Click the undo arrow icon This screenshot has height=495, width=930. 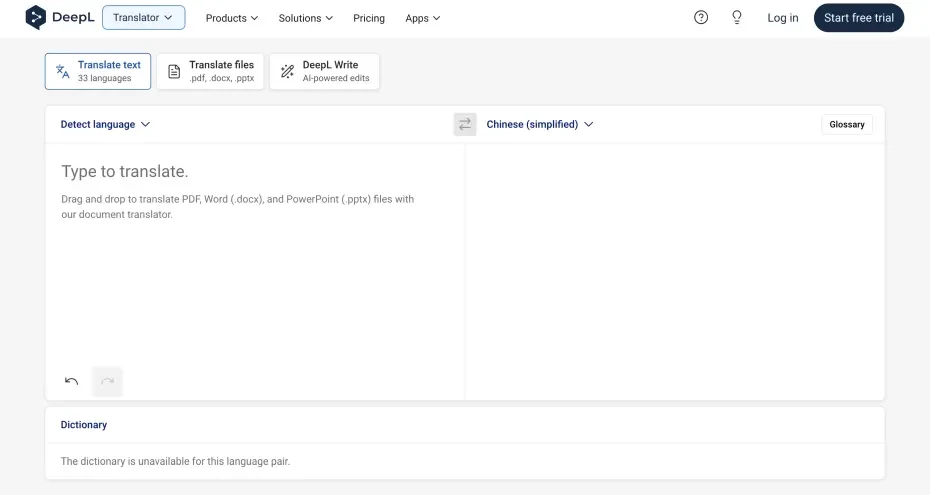coord(71,381)
